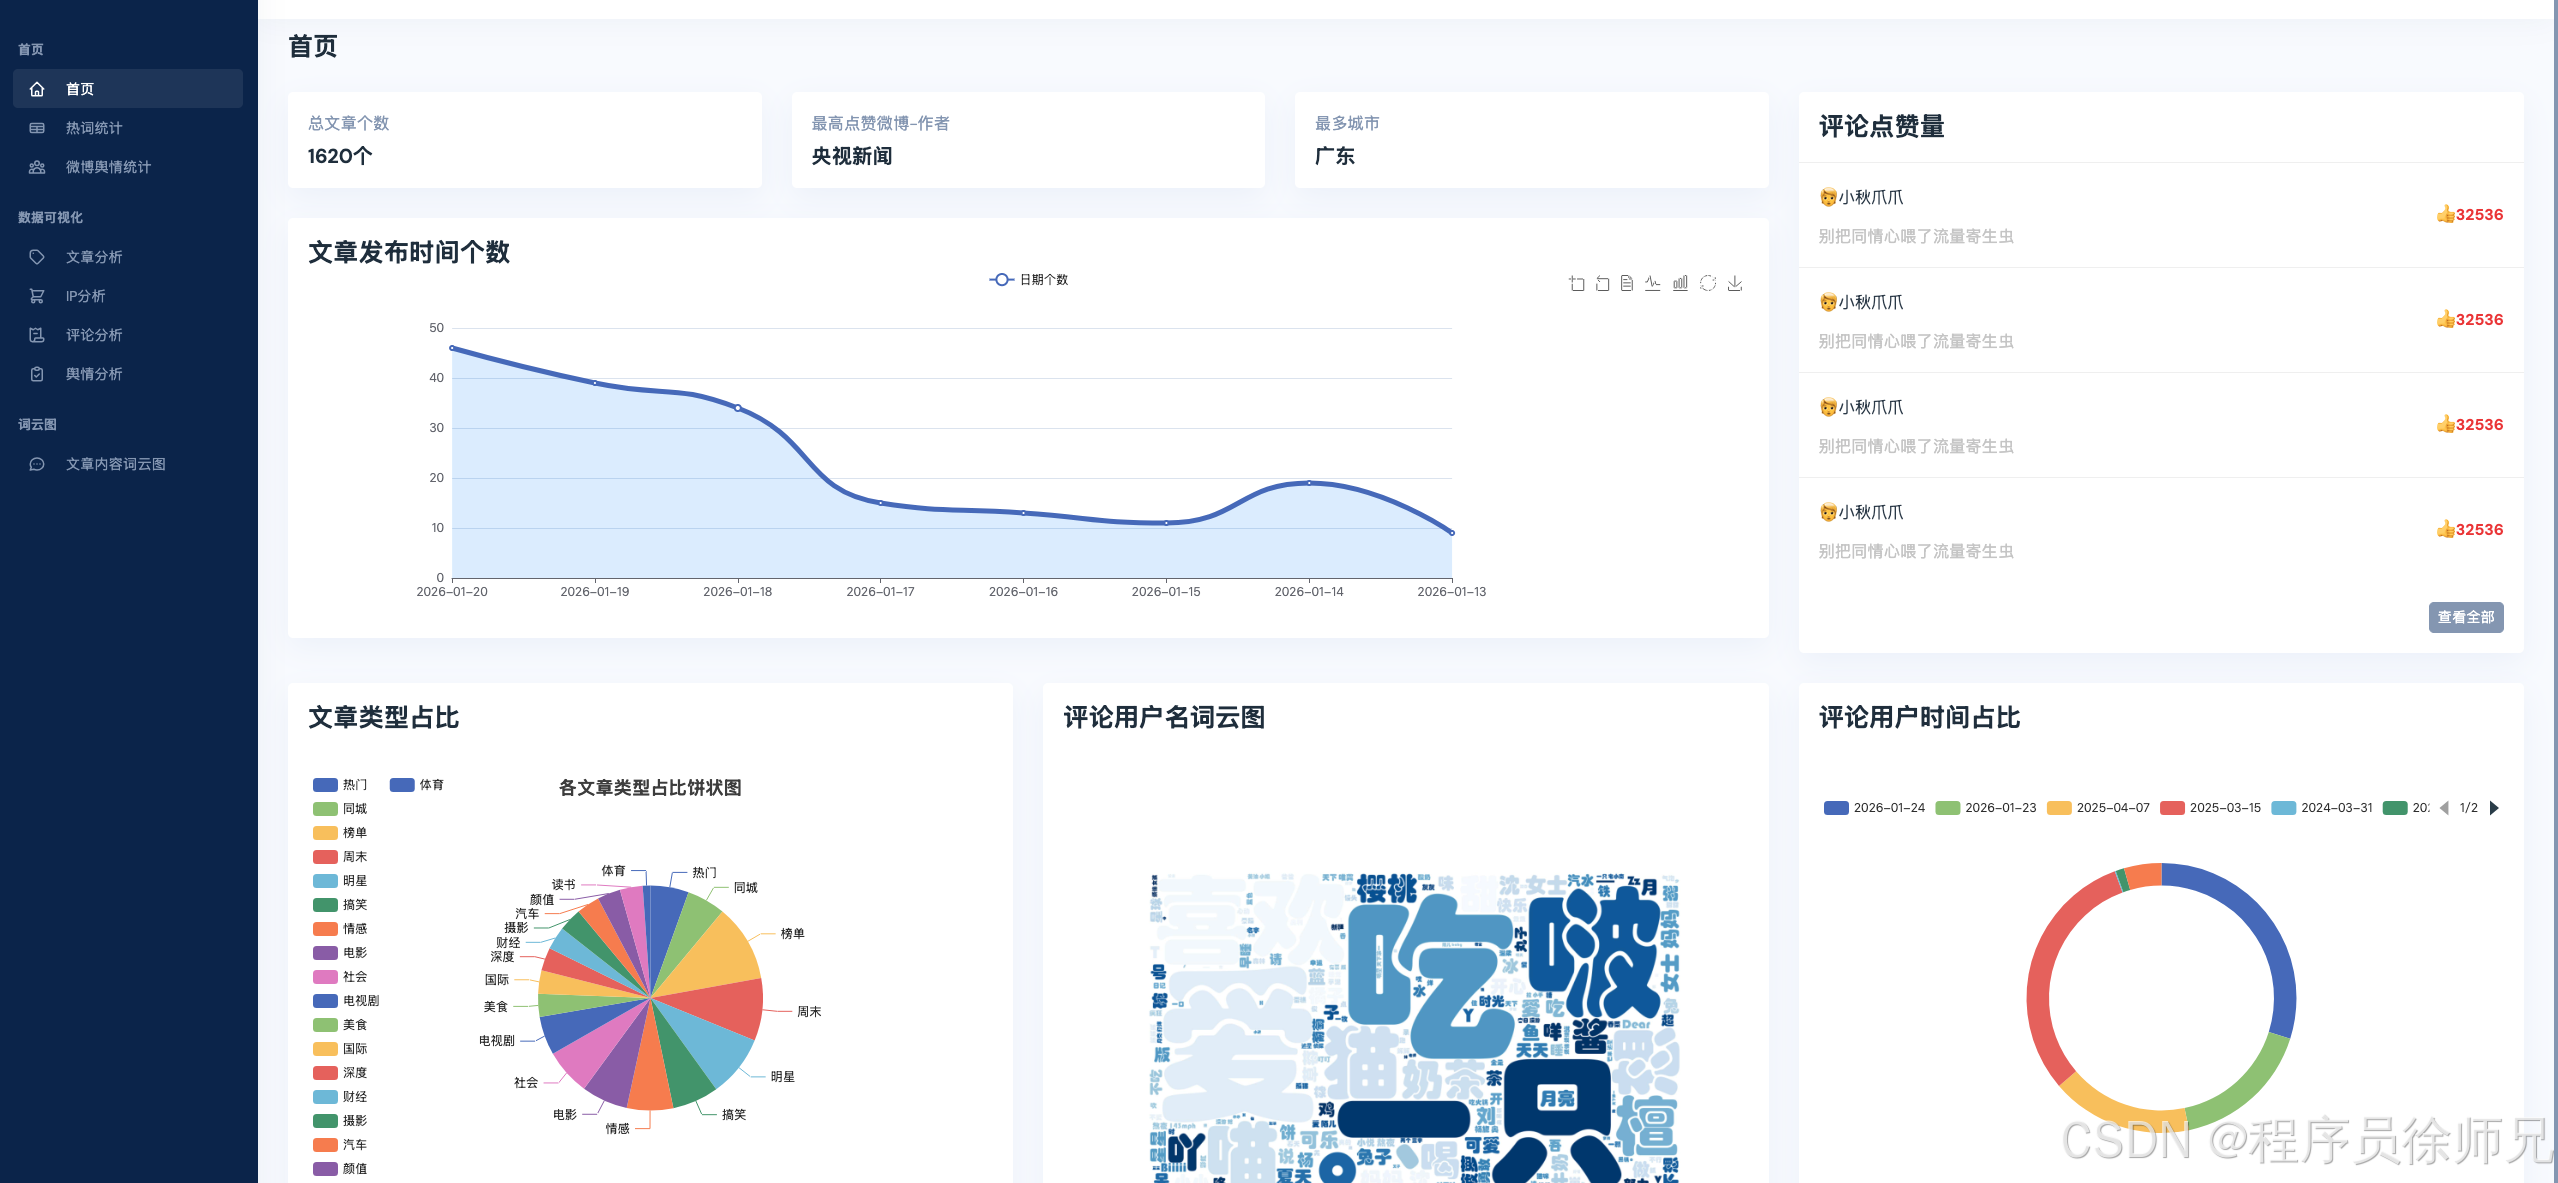Select the area zoom tool on the publish-time chart
Image resolution: width=2558 pixels, height=1183 pixels.
1578,285
